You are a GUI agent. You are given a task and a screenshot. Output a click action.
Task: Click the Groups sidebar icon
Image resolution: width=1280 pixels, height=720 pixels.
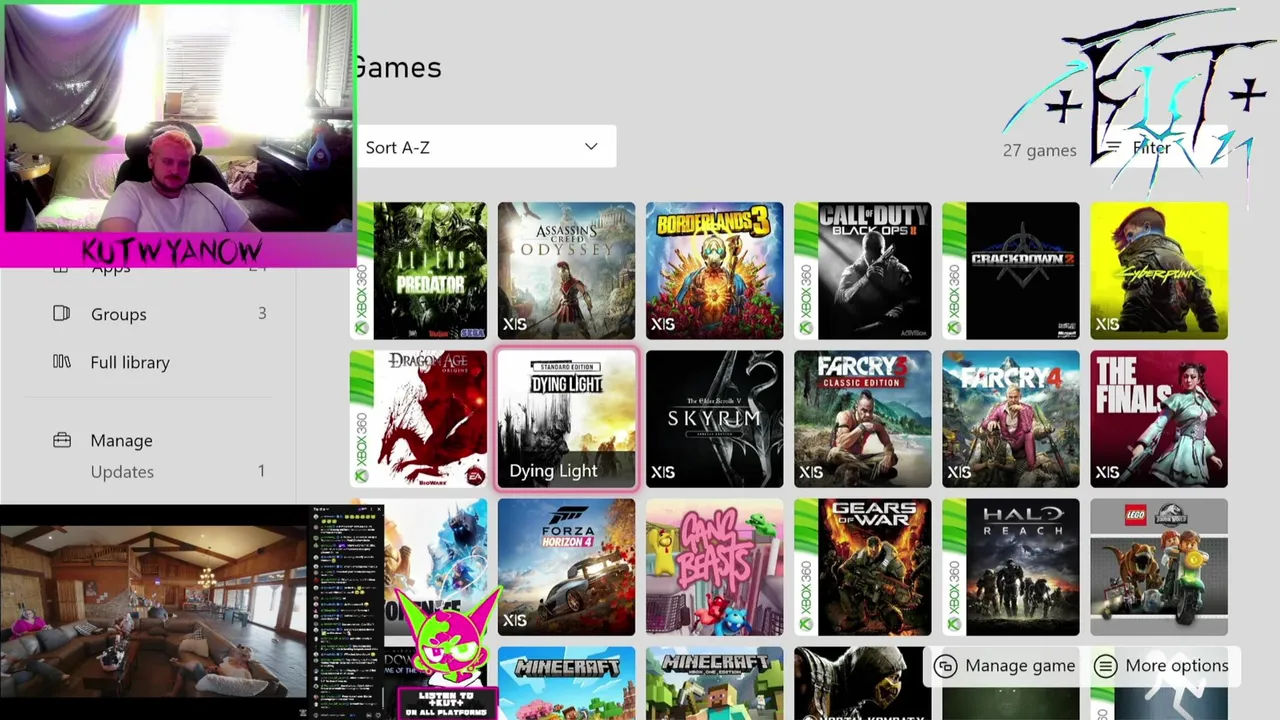[x=62, y=313]
